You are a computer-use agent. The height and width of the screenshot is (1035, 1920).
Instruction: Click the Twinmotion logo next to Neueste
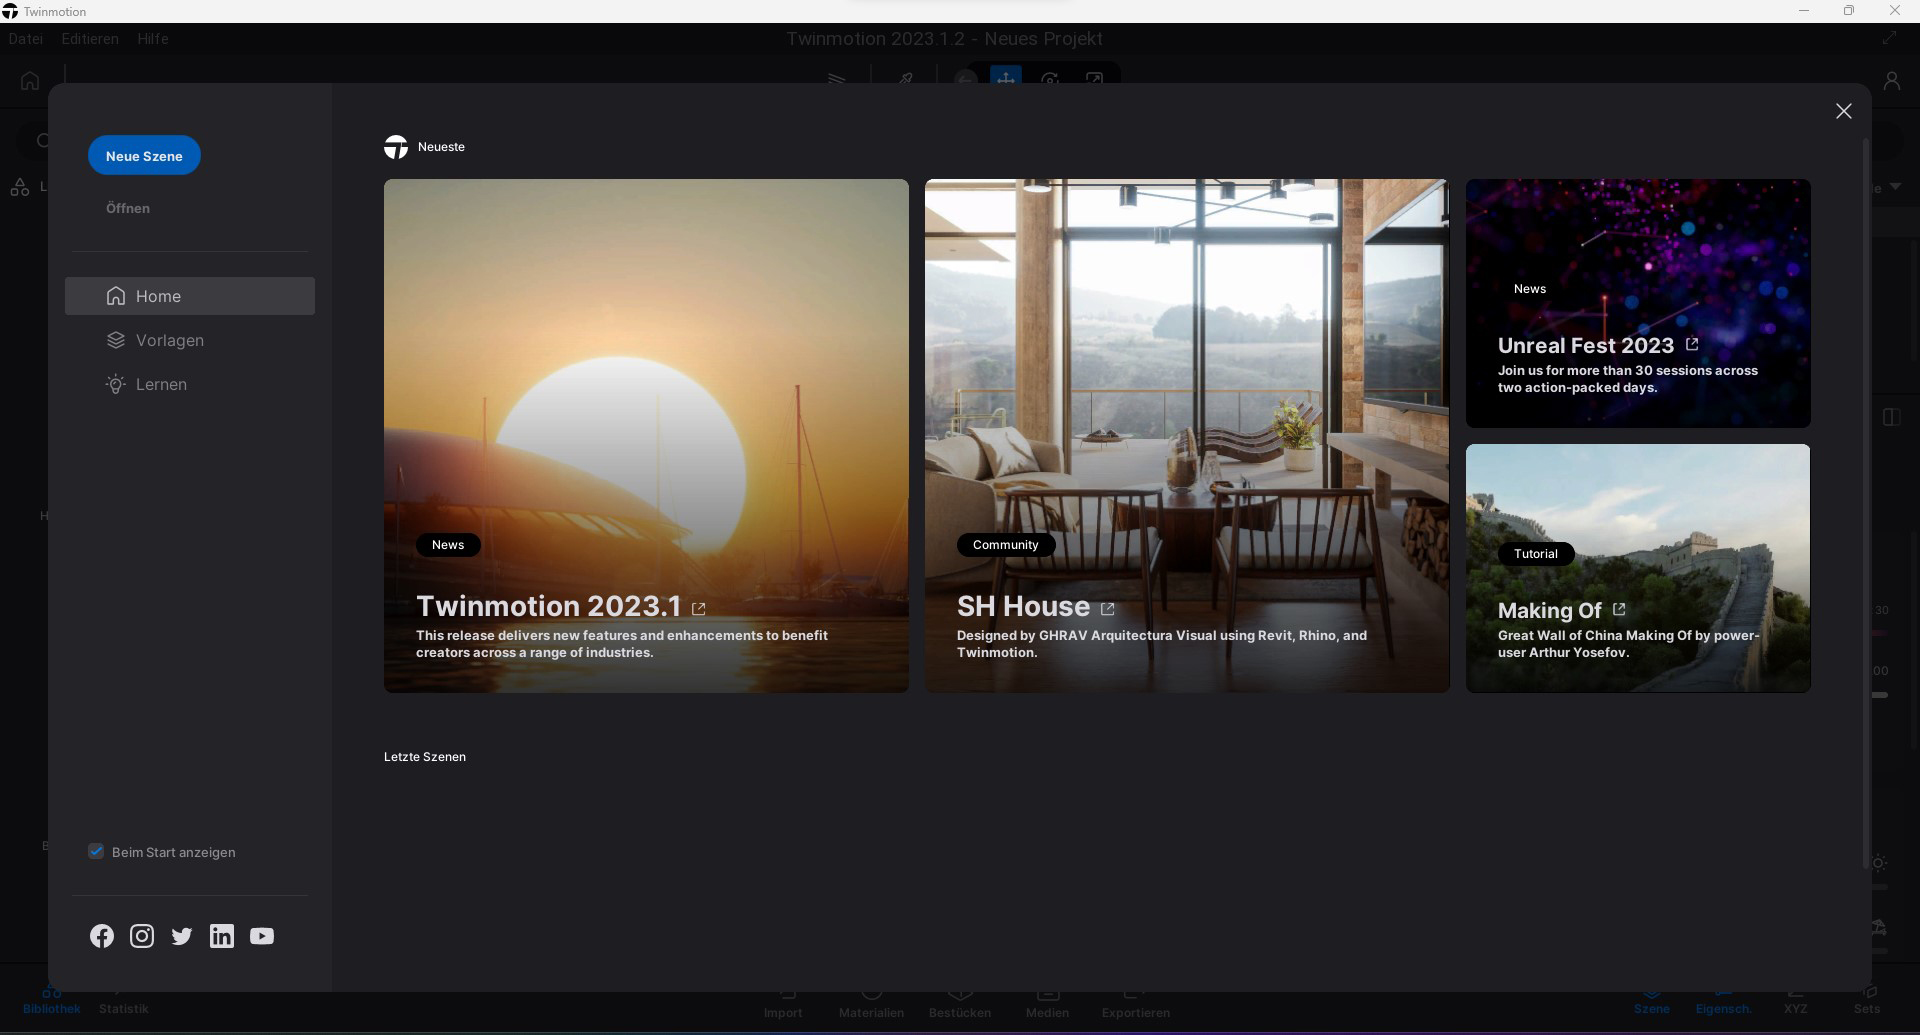pos(396,147)
